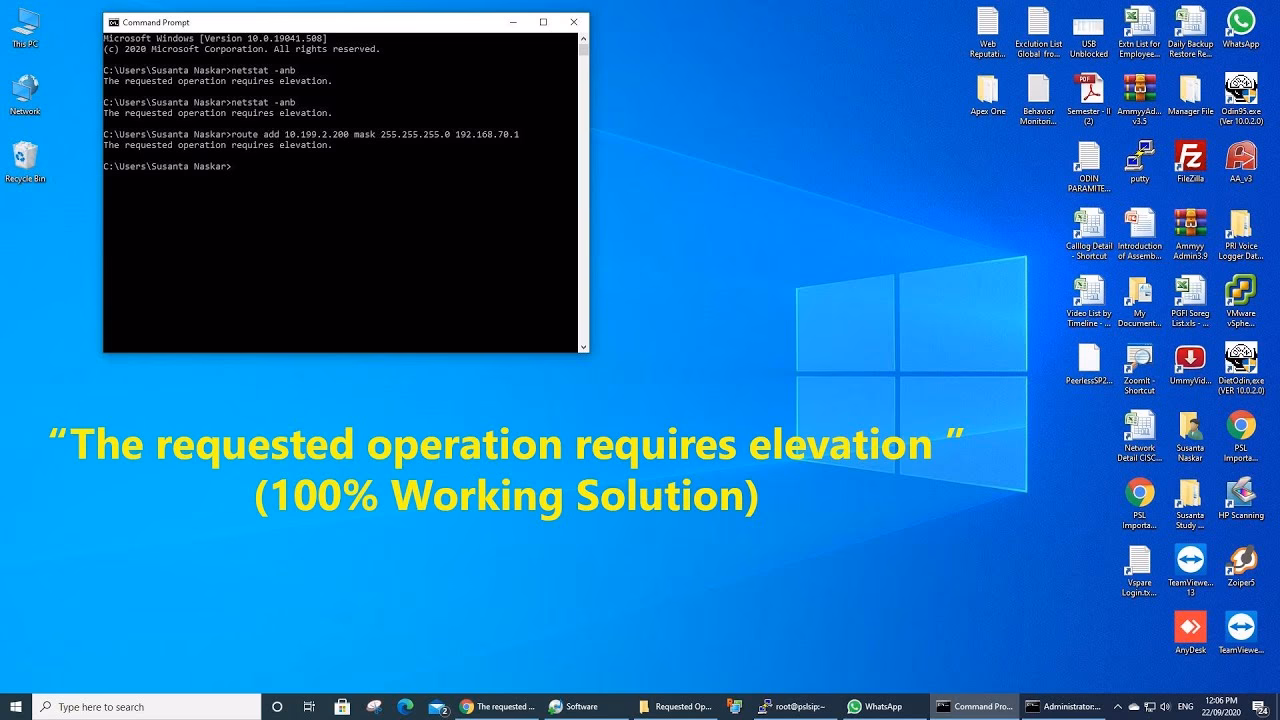Open the Recycle Bin
The image size is (1280, 720).
22,150
